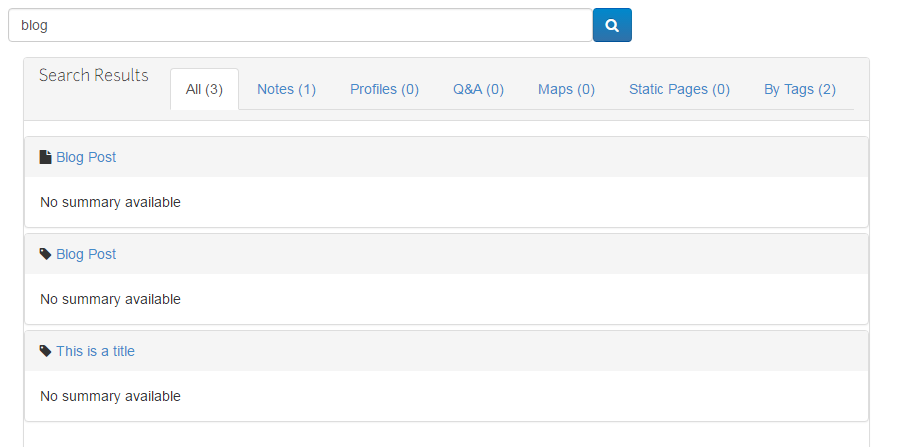Switch to the Notes (1) tab

click(286, 89)
